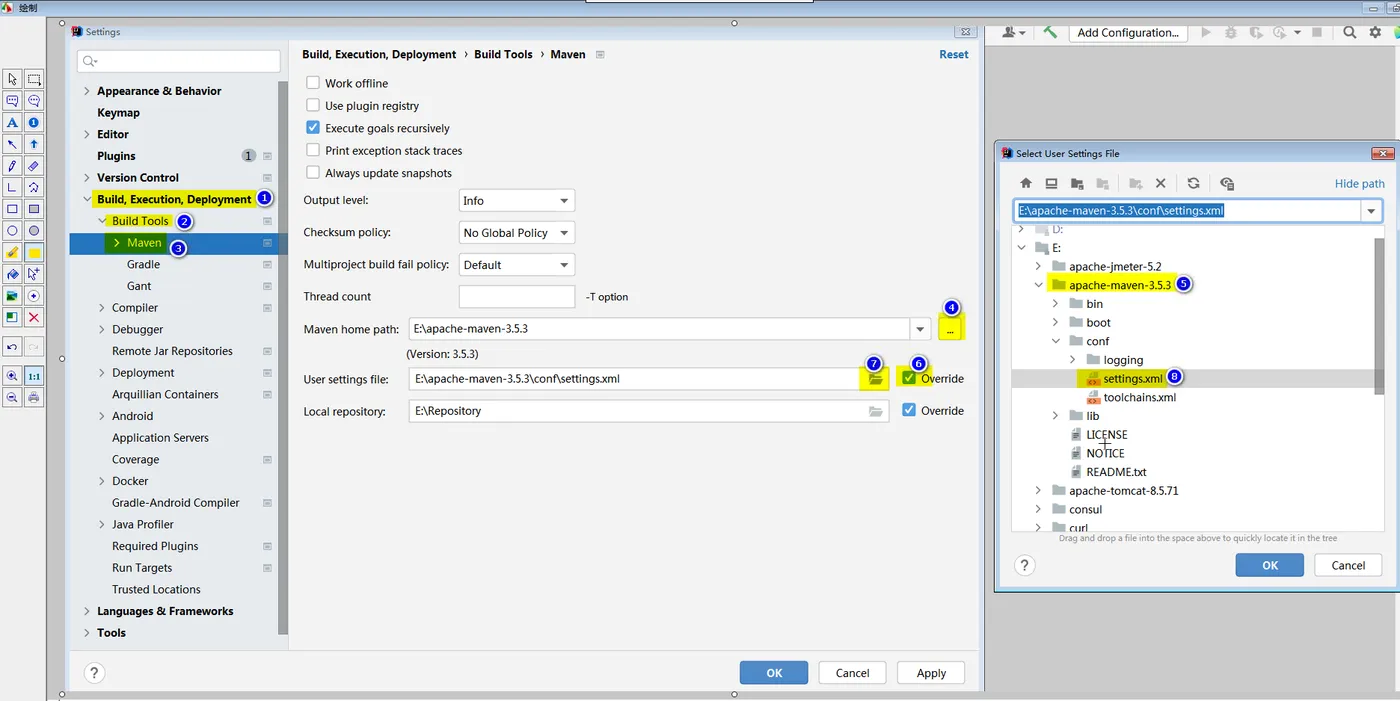Reset zoom with the 1:1 button
1400x701 pixels.
tap(34, 376)
